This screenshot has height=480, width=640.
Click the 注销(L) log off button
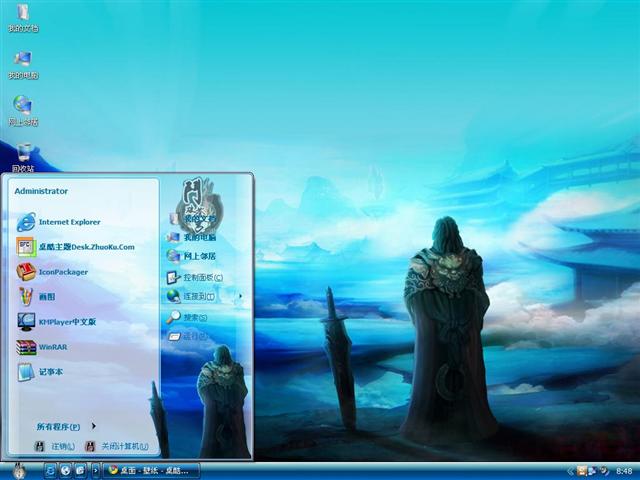55,446
